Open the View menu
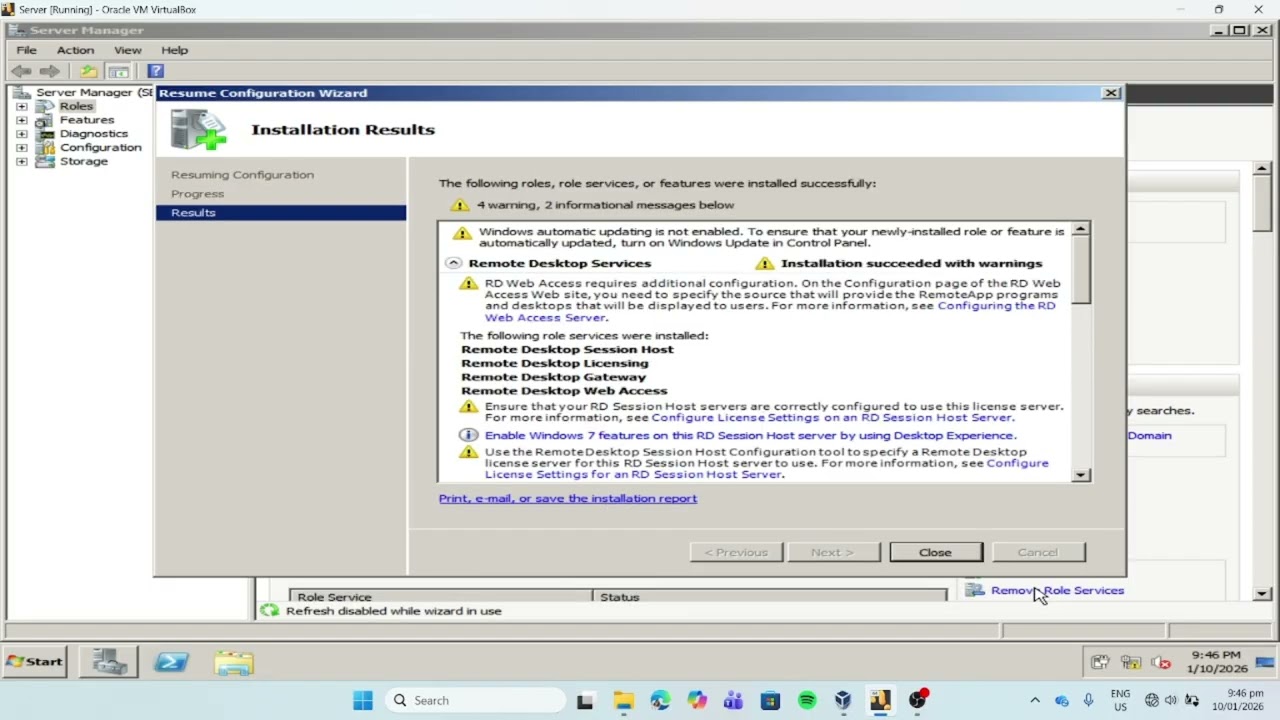The image size is (1280, 720). (128, 50)
